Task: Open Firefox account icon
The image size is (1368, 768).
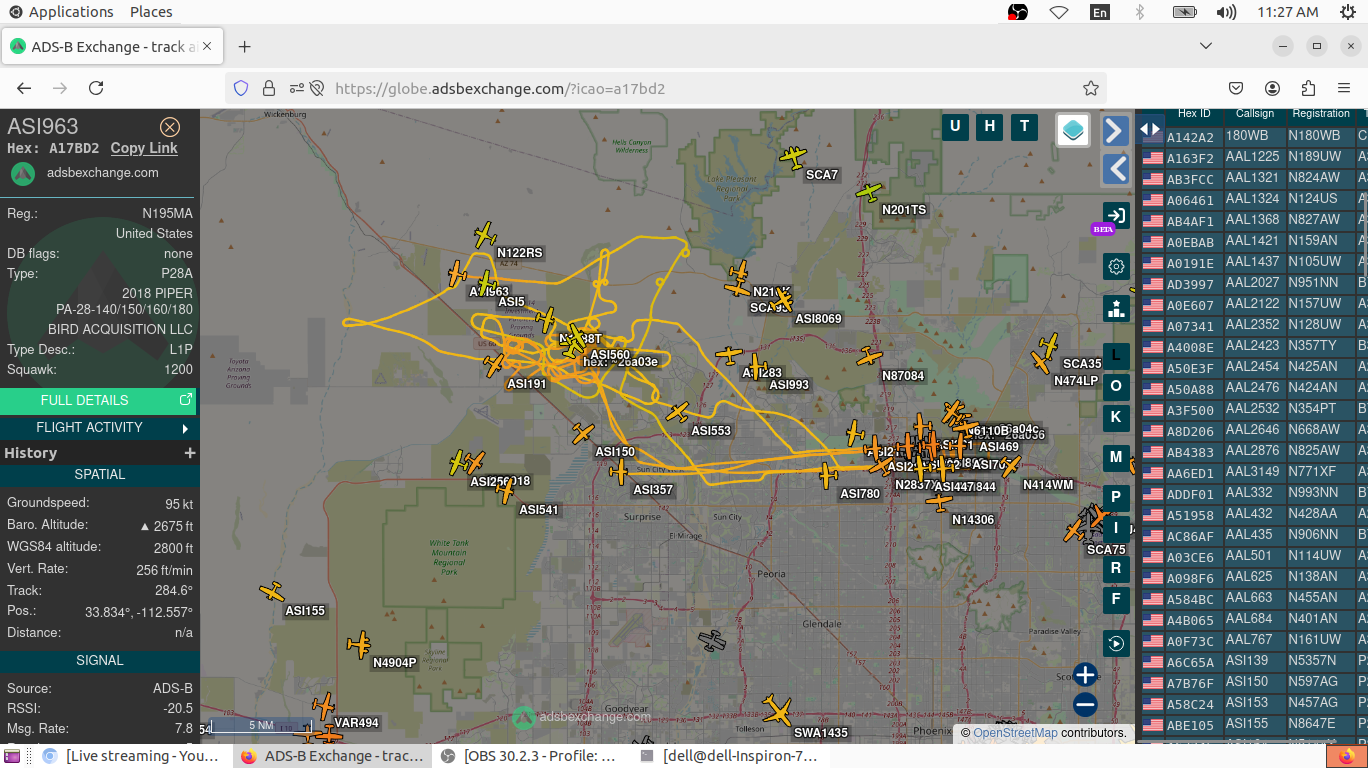Action: pyautogui.click(x=1272, y=88)
